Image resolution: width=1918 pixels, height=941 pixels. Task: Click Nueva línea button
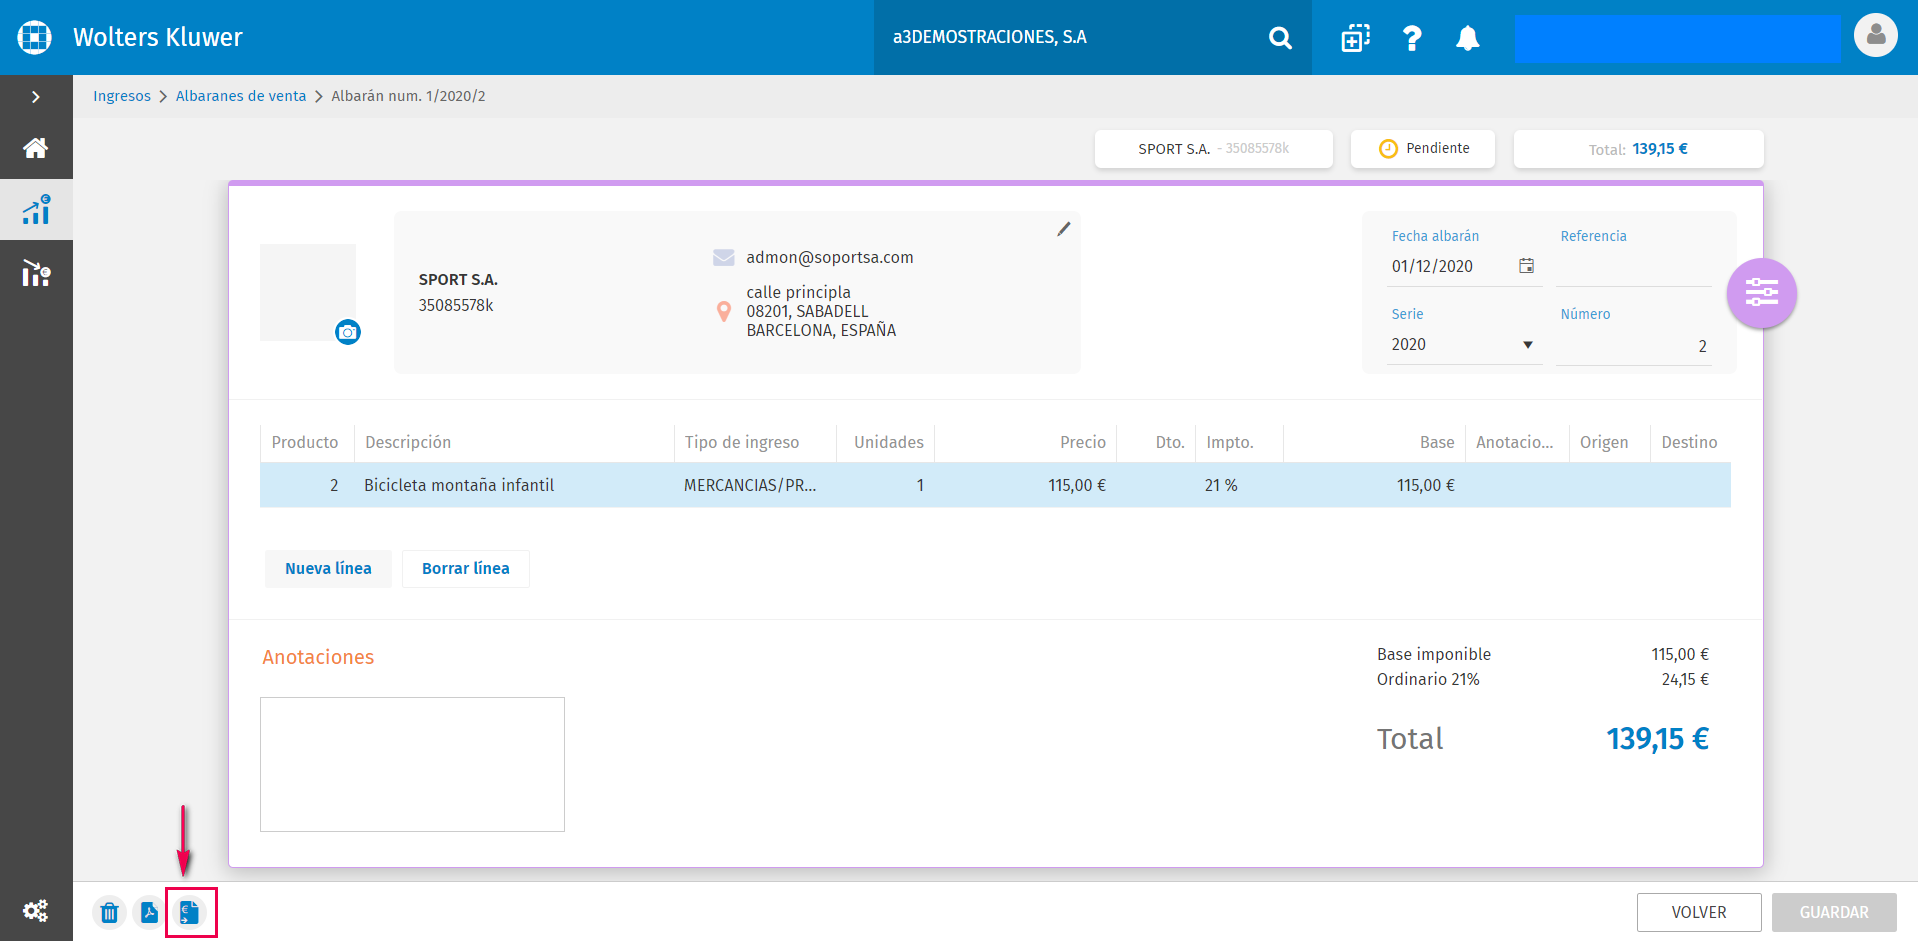(x=328, y=568)
